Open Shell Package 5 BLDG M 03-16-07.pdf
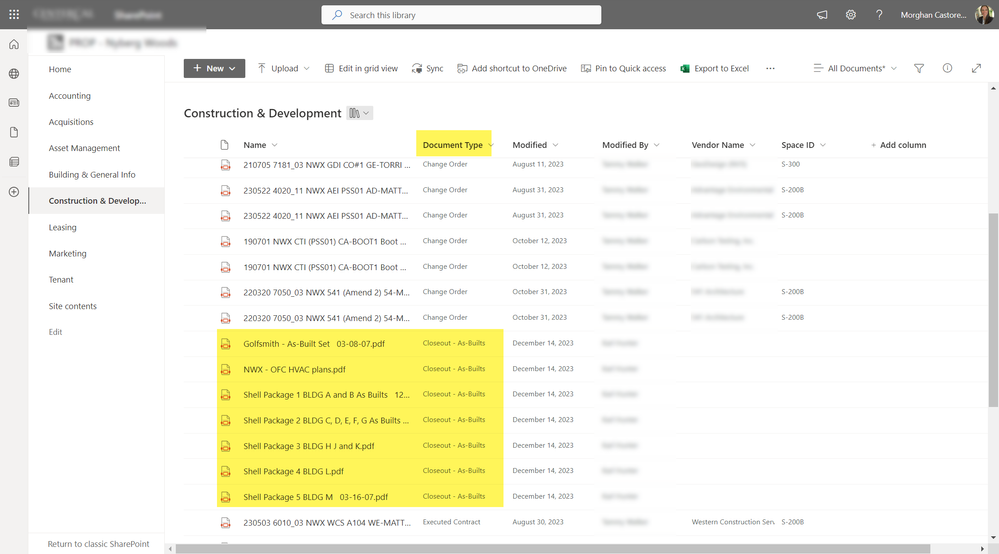 click(x=315, y=497)
